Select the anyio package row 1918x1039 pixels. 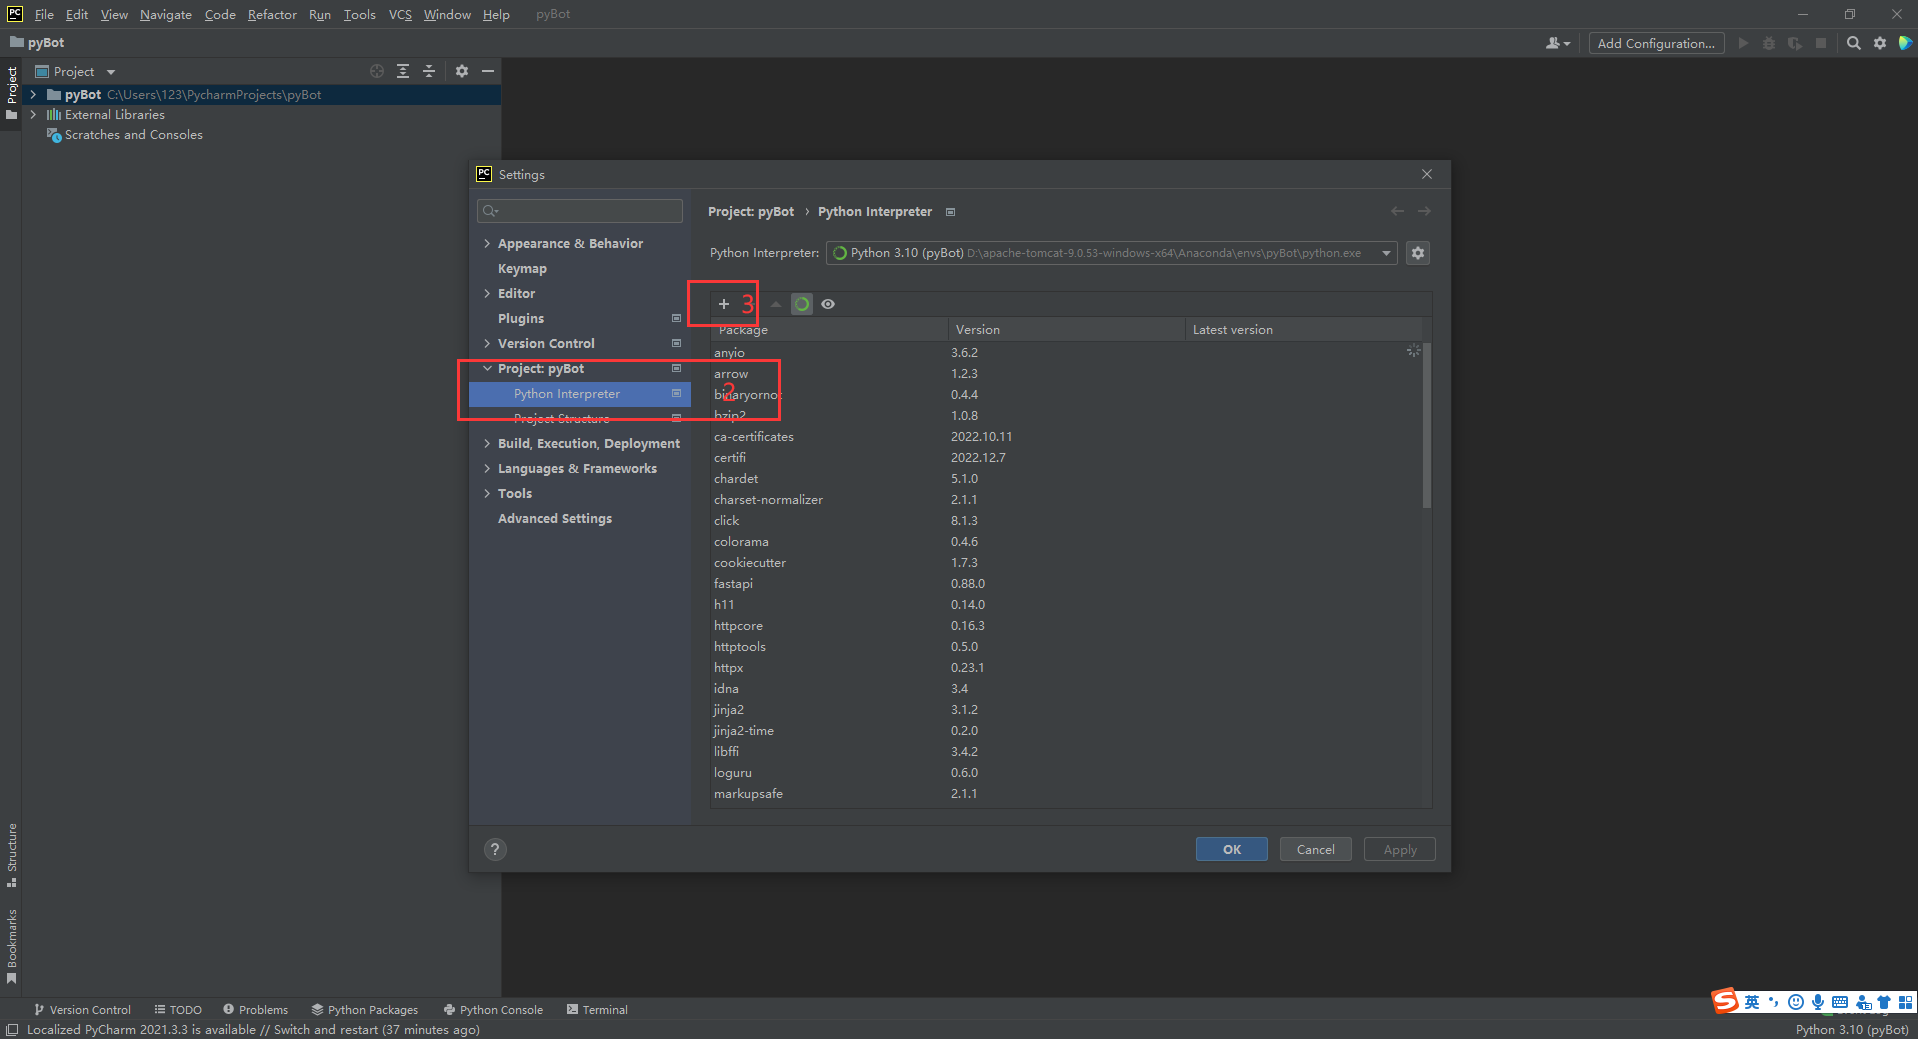click(1066, 353)
